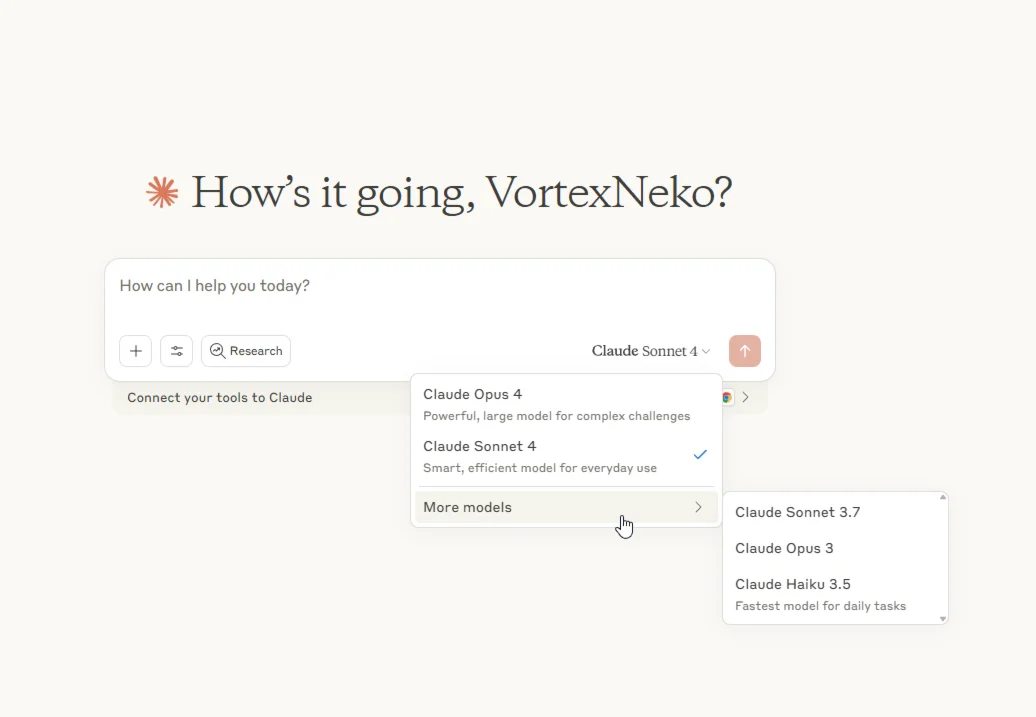Follow the Connect your tools to Claude link

click(x=220, y=397)
